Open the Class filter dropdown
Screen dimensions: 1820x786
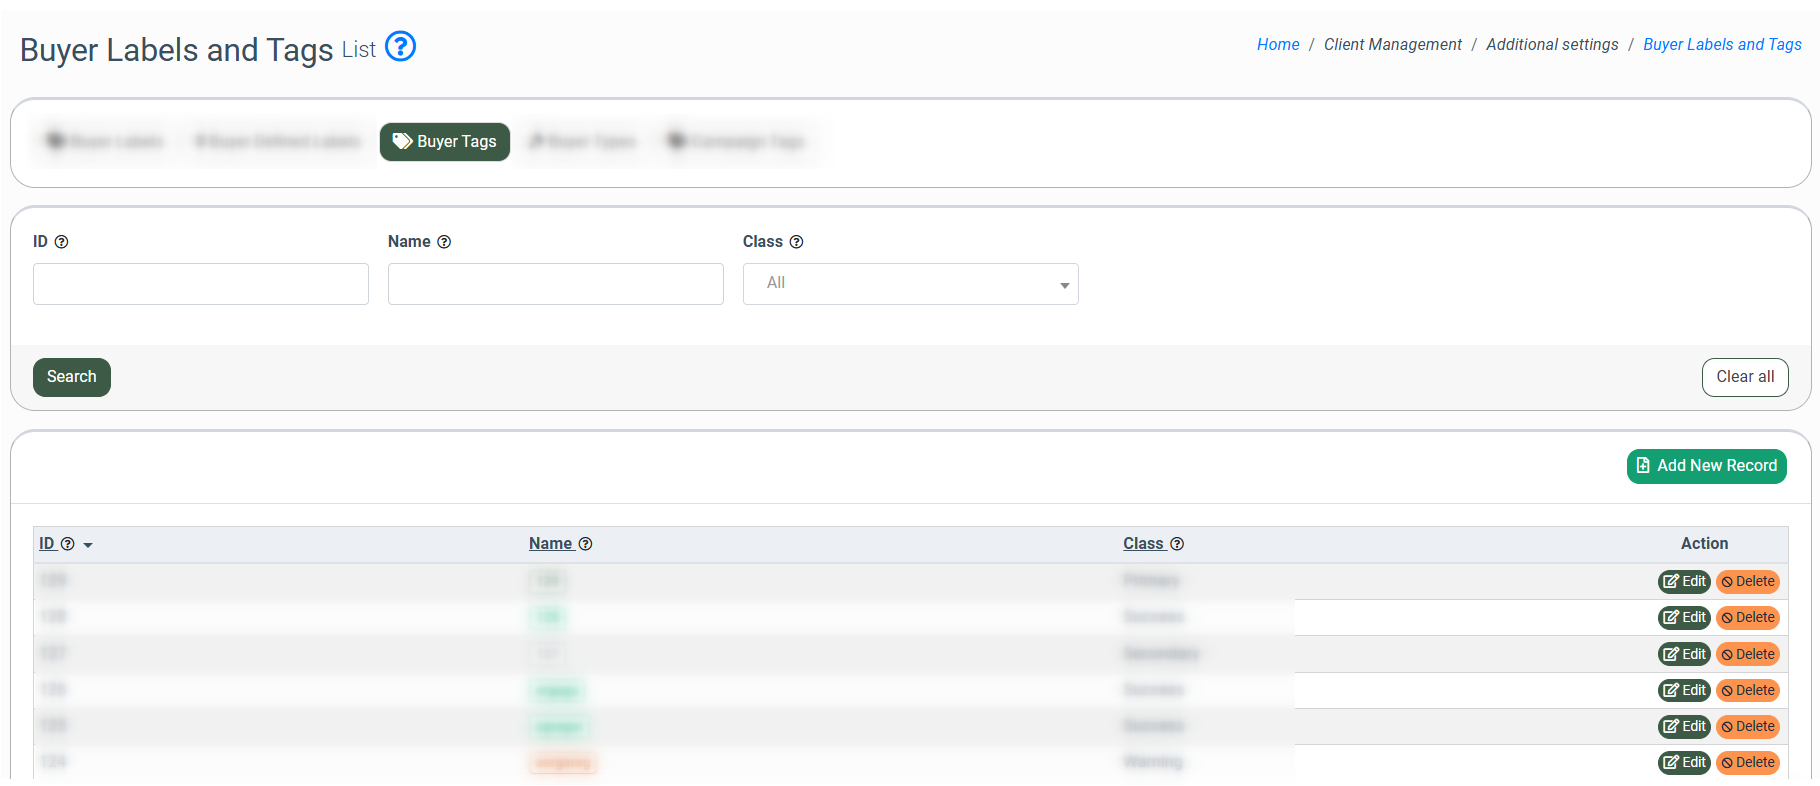point(910,284)
